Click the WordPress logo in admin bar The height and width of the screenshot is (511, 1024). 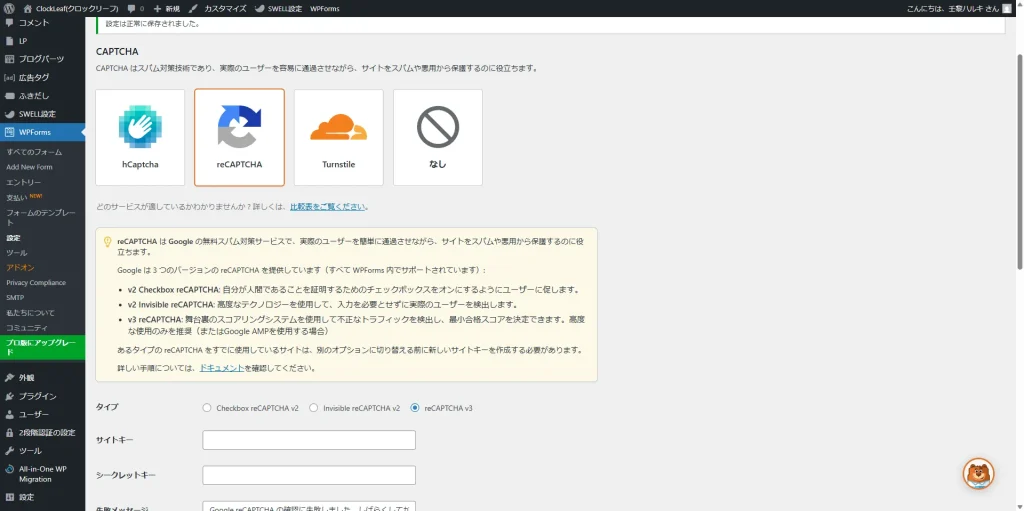click(x=9, y=8)
